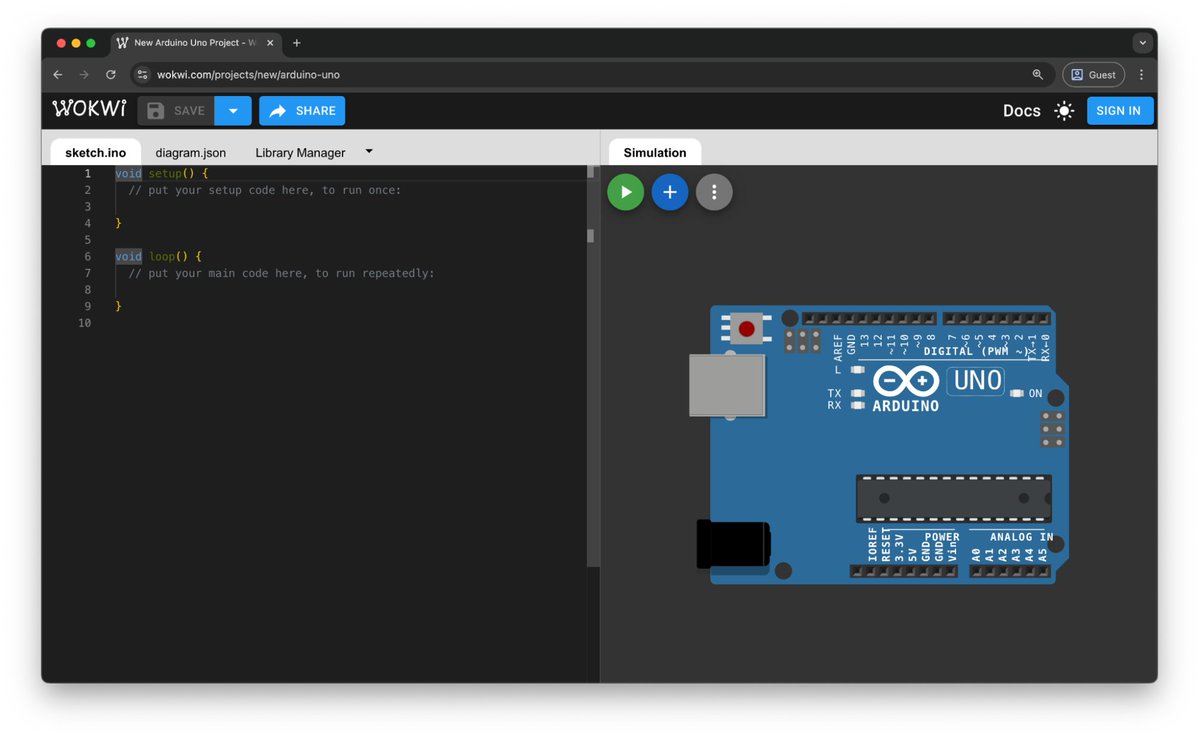This screenshot has width=1199, height=738.
Task: Click the ANALOG IN label on board
Action: pyautogui.click(x=1022, y=537)
